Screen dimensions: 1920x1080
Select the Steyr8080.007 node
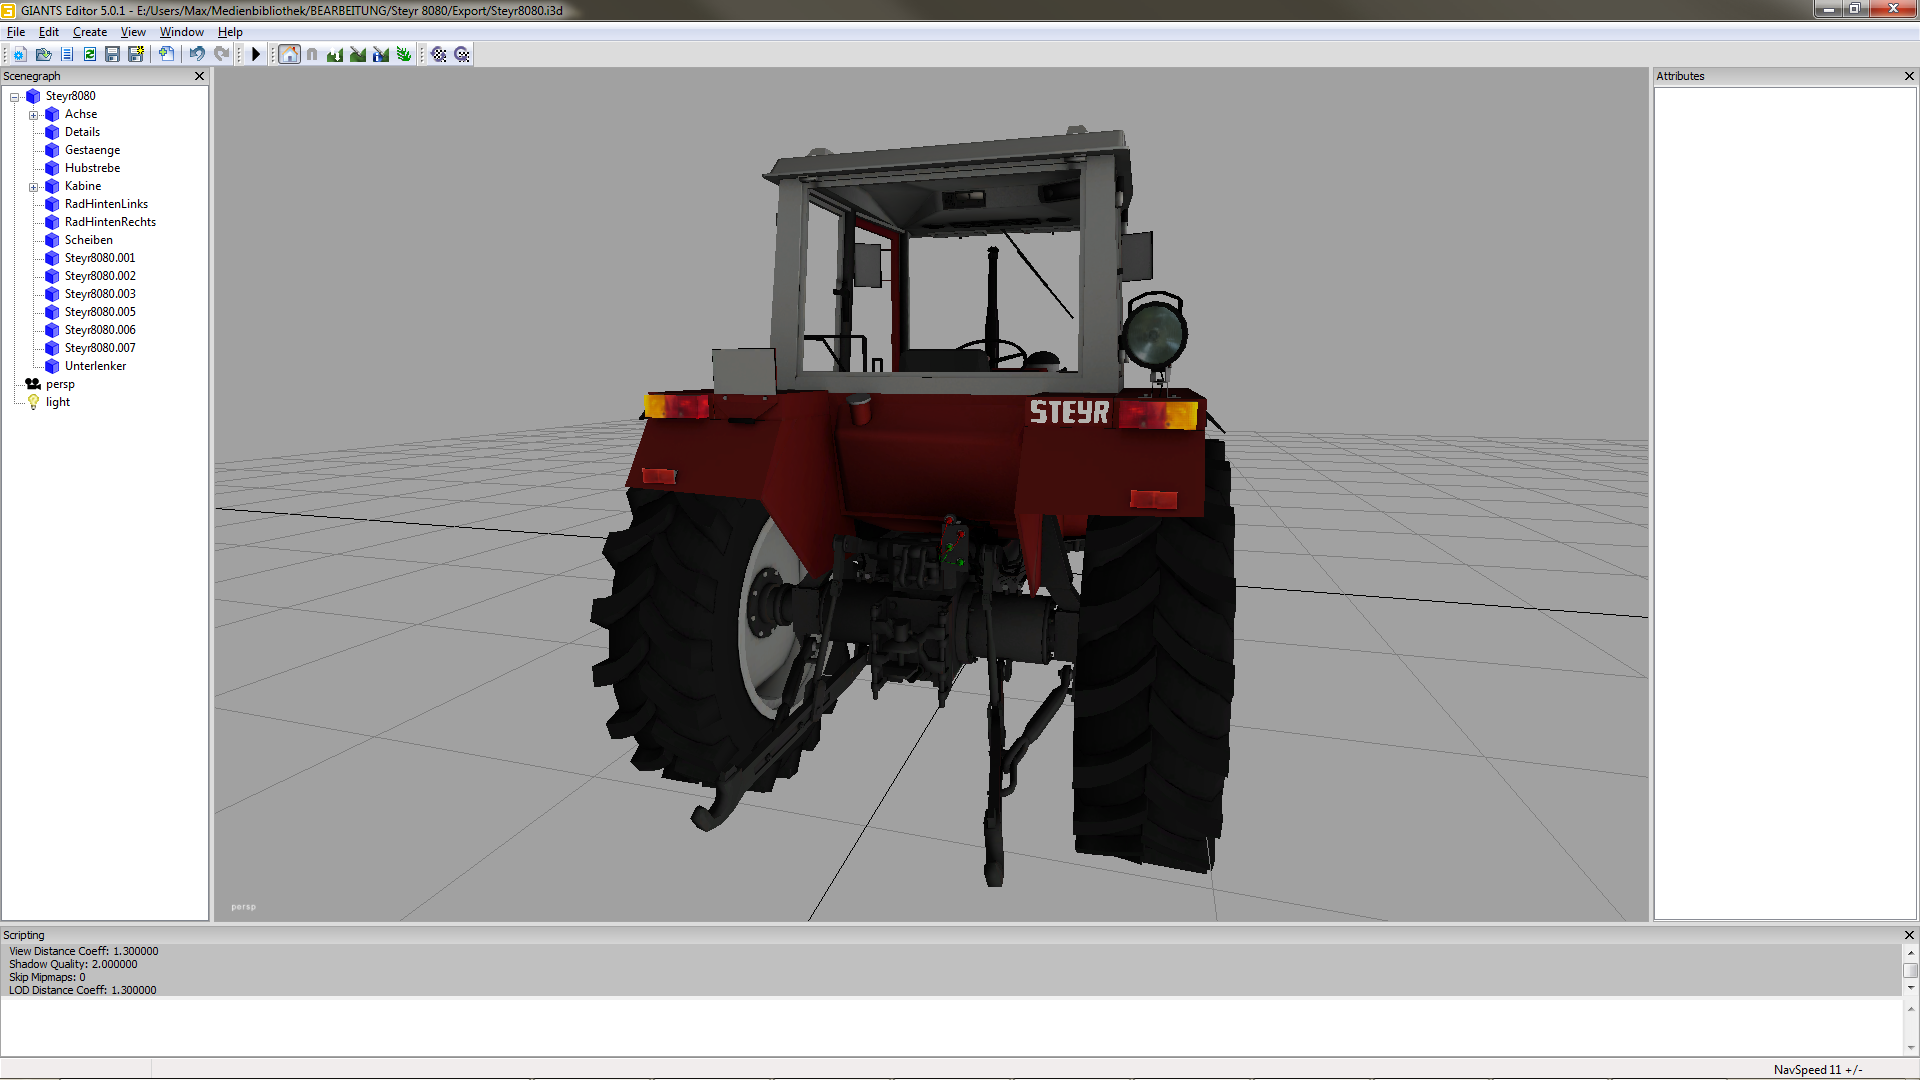pos(100,348)
